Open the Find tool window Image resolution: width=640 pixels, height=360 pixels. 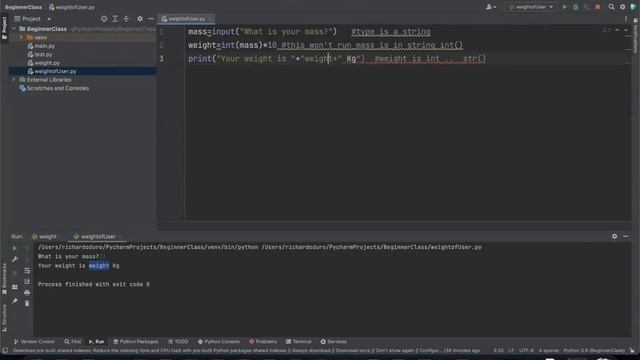click(73, 342)
